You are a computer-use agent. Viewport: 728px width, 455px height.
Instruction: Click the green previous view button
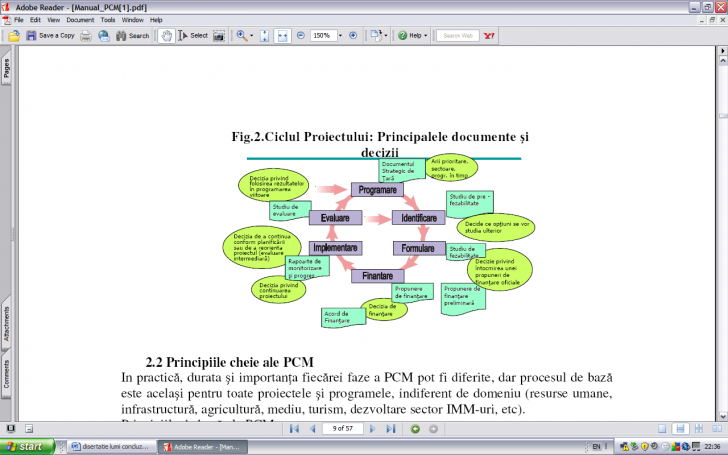pos(415,429)
